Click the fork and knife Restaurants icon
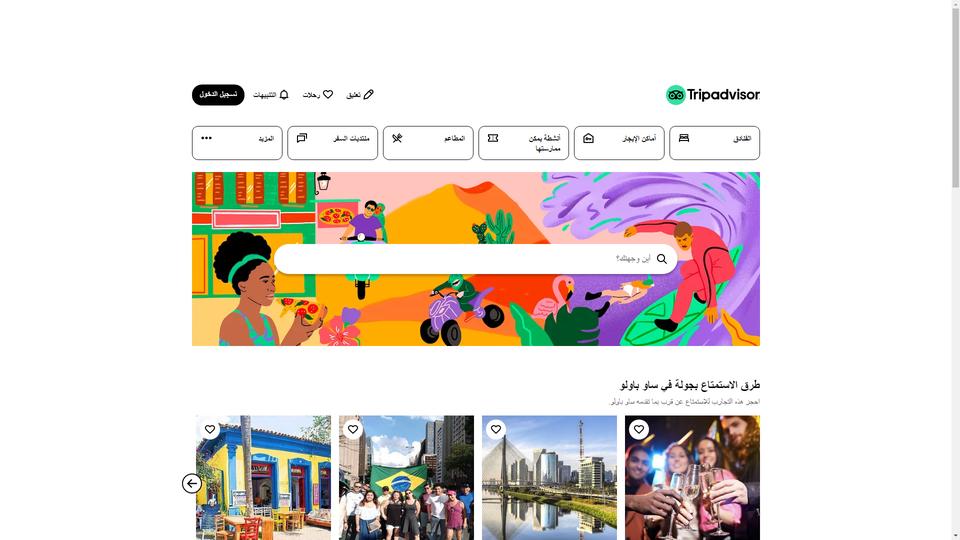960x540 pixels. 397,138
